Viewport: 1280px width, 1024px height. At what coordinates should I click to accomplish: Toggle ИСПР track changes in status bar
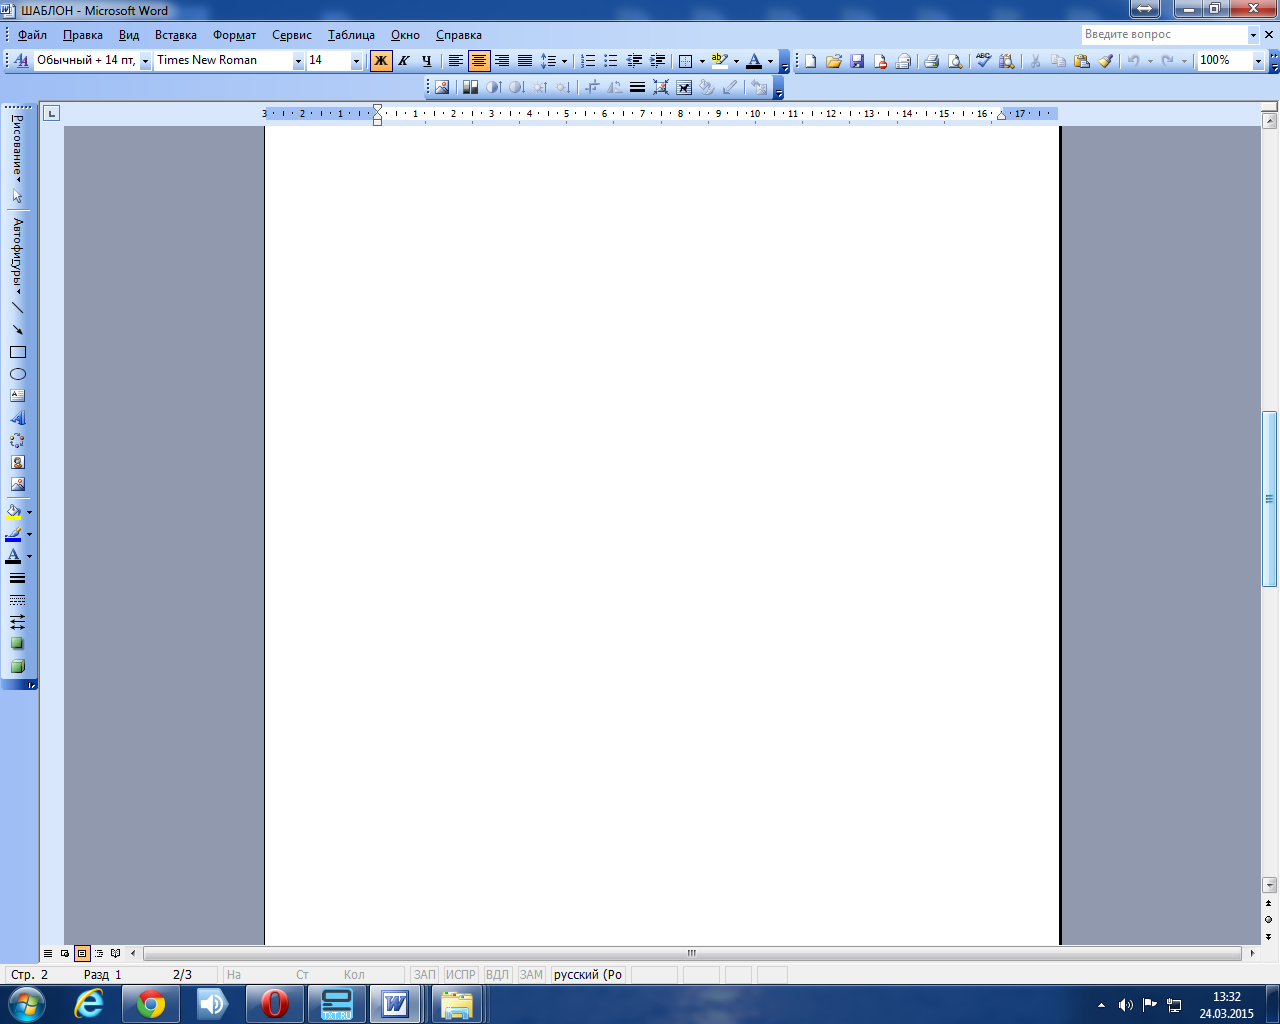click(x=461, y=974)
